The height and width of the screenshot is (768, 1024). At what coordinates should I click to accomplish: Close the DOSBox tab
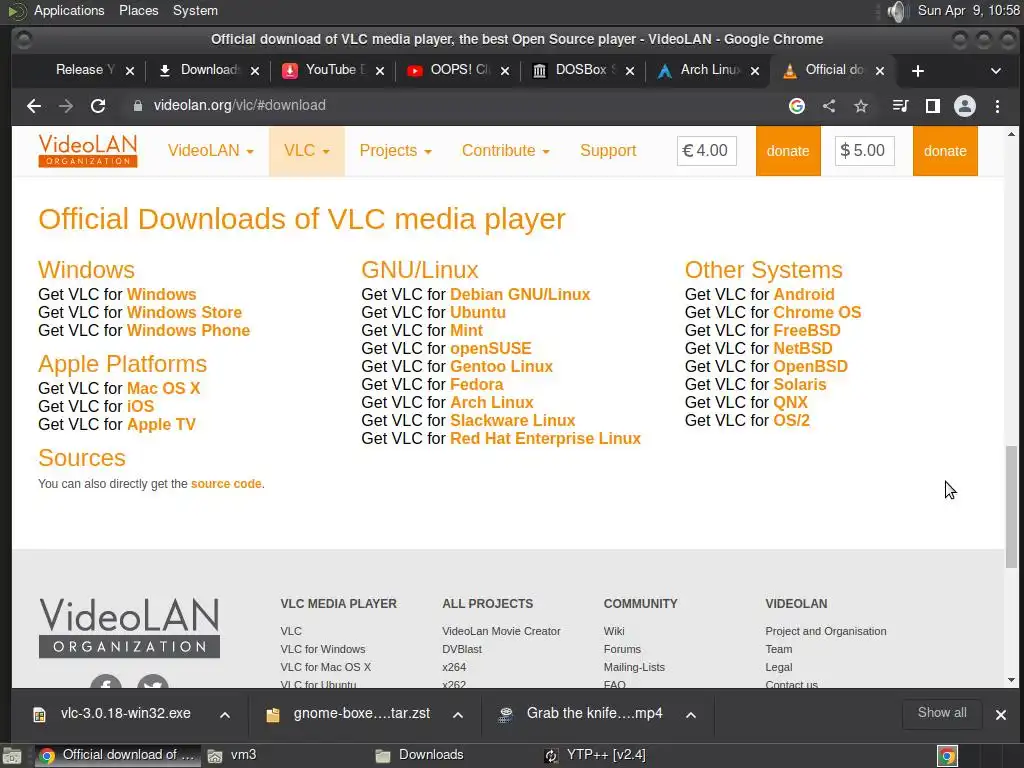(x=630, y=71)
